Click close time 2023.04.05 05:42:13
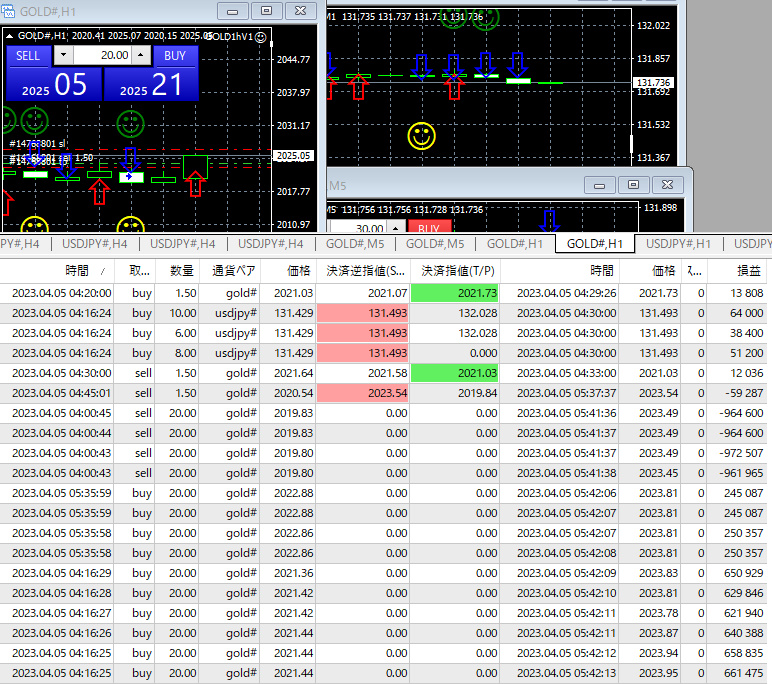Viewport: 772px width, 684px height. [566, 673]
